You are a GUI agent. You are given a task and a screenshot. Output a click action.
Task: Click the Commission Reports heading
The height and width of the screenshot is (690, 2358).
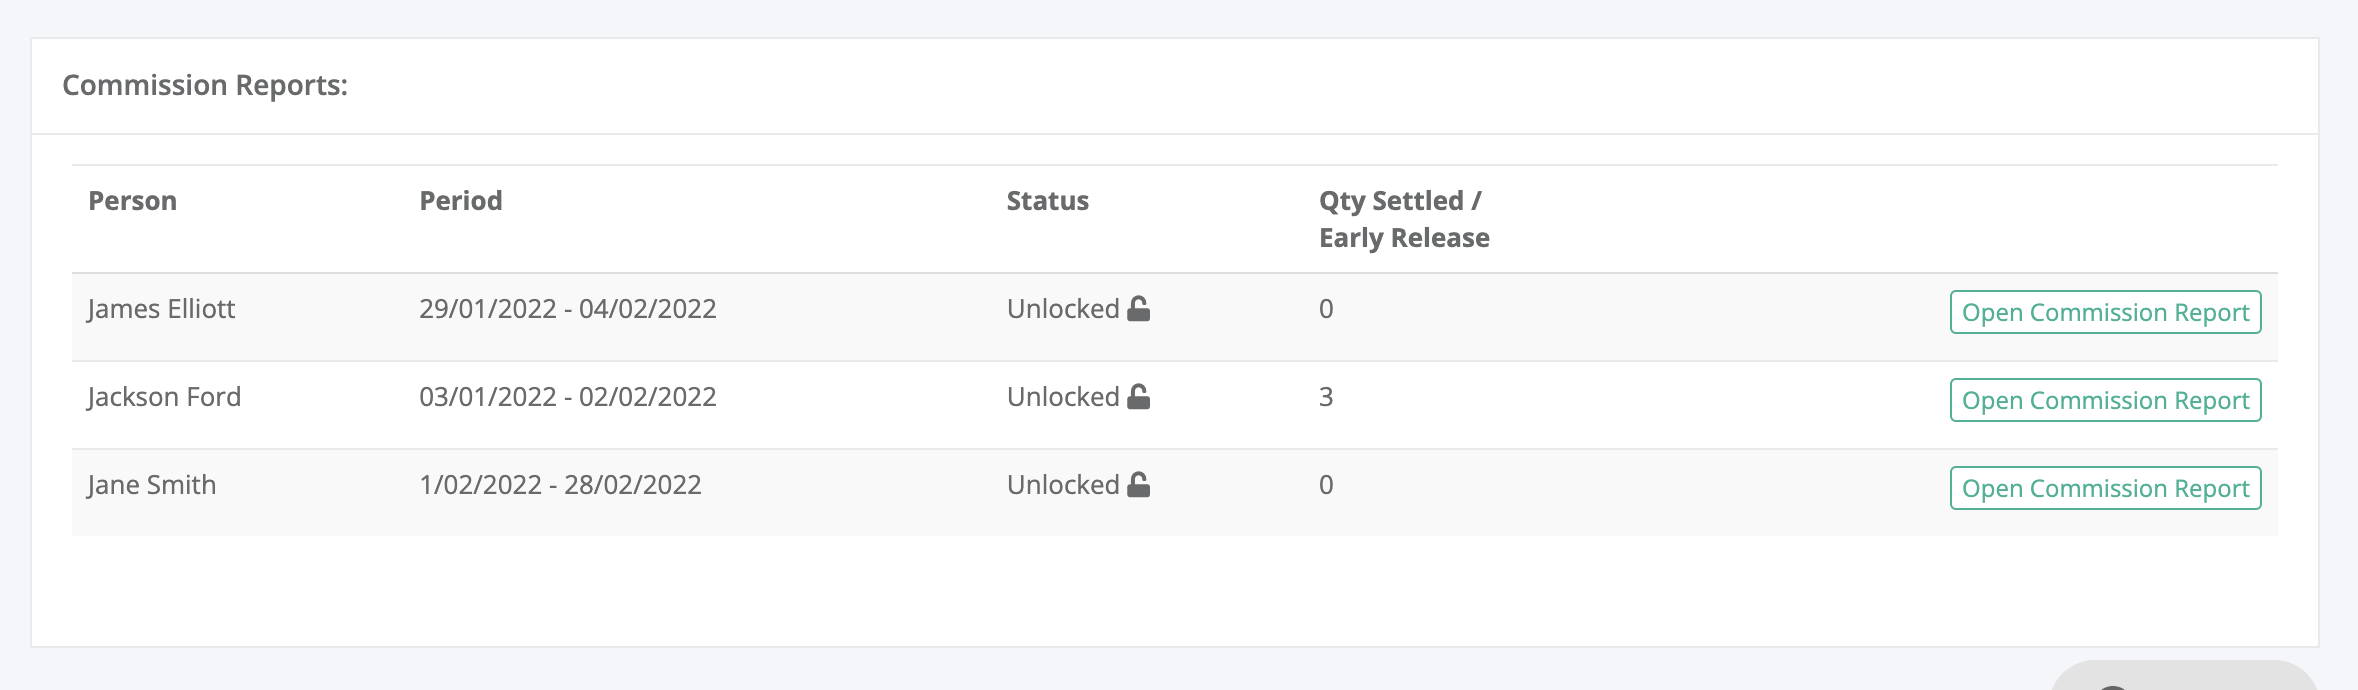pyautogui.click(x=205, y=85)
